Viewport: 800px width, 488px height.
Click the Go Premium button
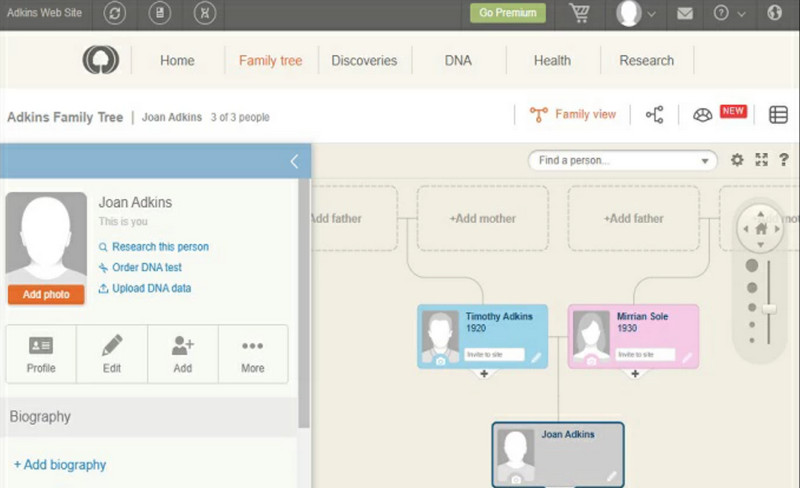tap(508, 13)
